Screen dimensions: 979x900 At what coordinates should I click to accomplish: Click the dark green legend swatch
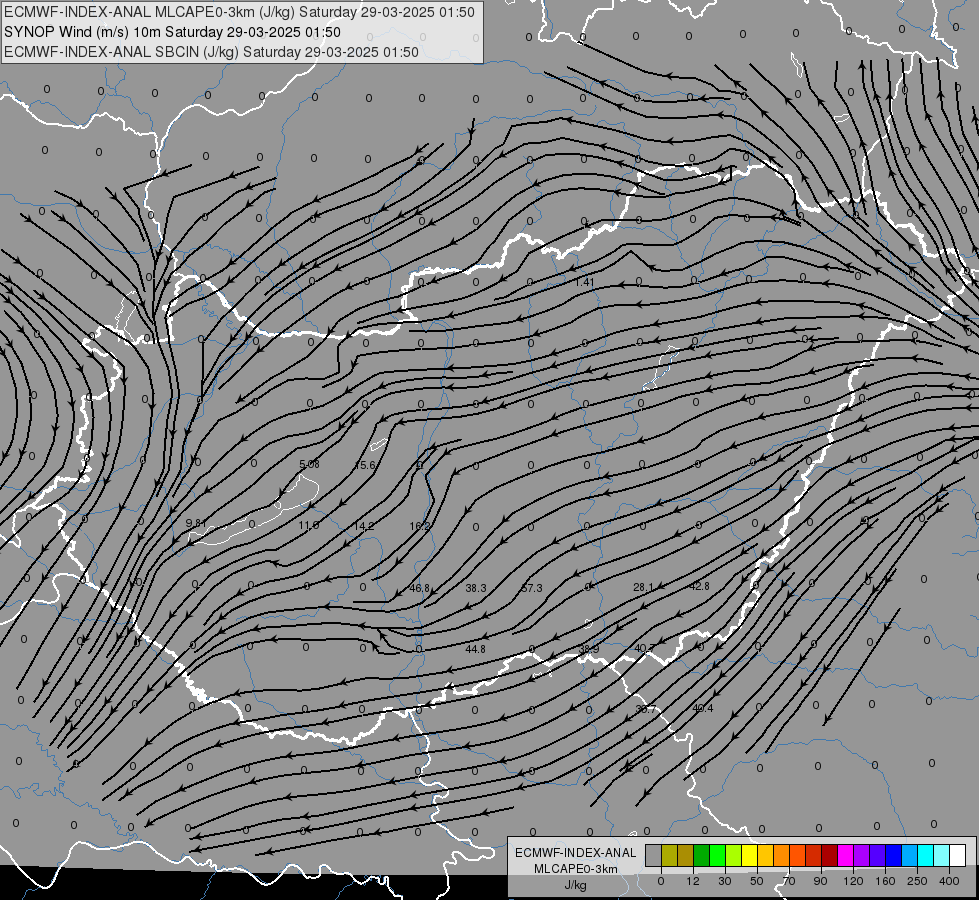click(702, 855)
